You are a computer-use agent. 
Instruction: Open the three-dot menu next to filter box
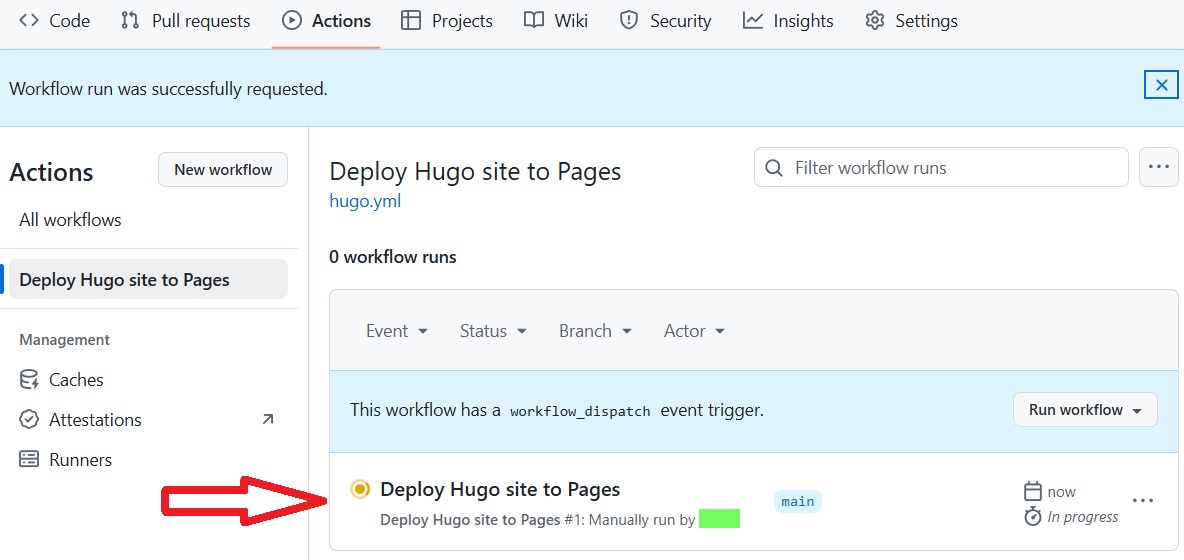pos(1158,167)
